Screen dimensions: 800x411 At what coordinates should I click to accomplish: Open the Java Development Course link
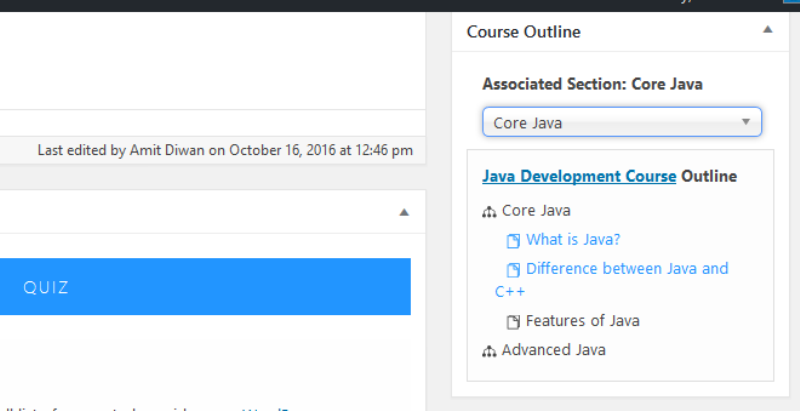[579, 177]
